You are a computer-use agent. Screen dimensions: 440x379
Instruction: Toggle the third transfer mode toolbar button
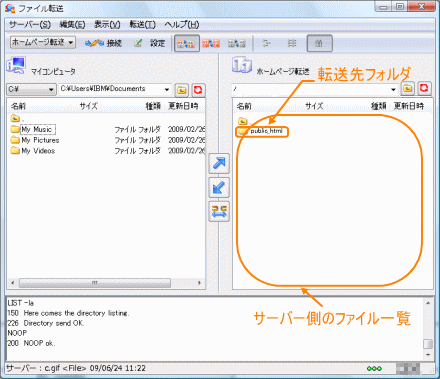tap(236, 43)
